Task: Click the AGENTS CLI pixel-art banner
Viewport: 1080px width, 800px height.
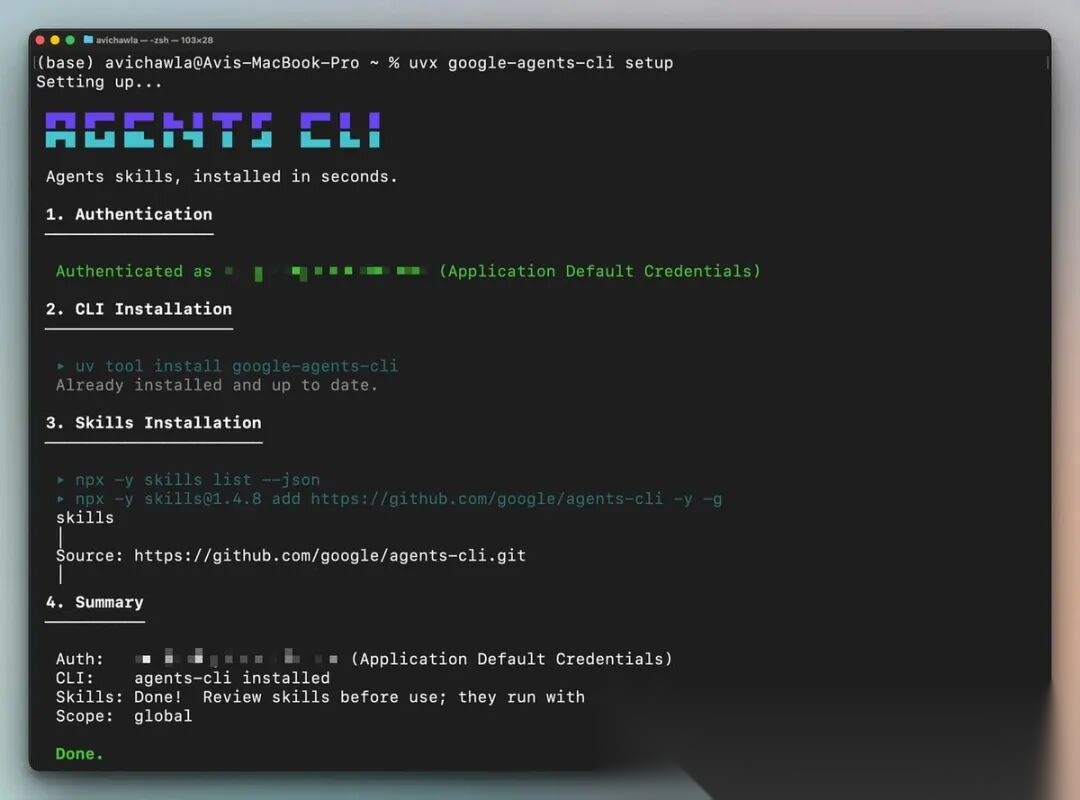Action: click(213, 130)
